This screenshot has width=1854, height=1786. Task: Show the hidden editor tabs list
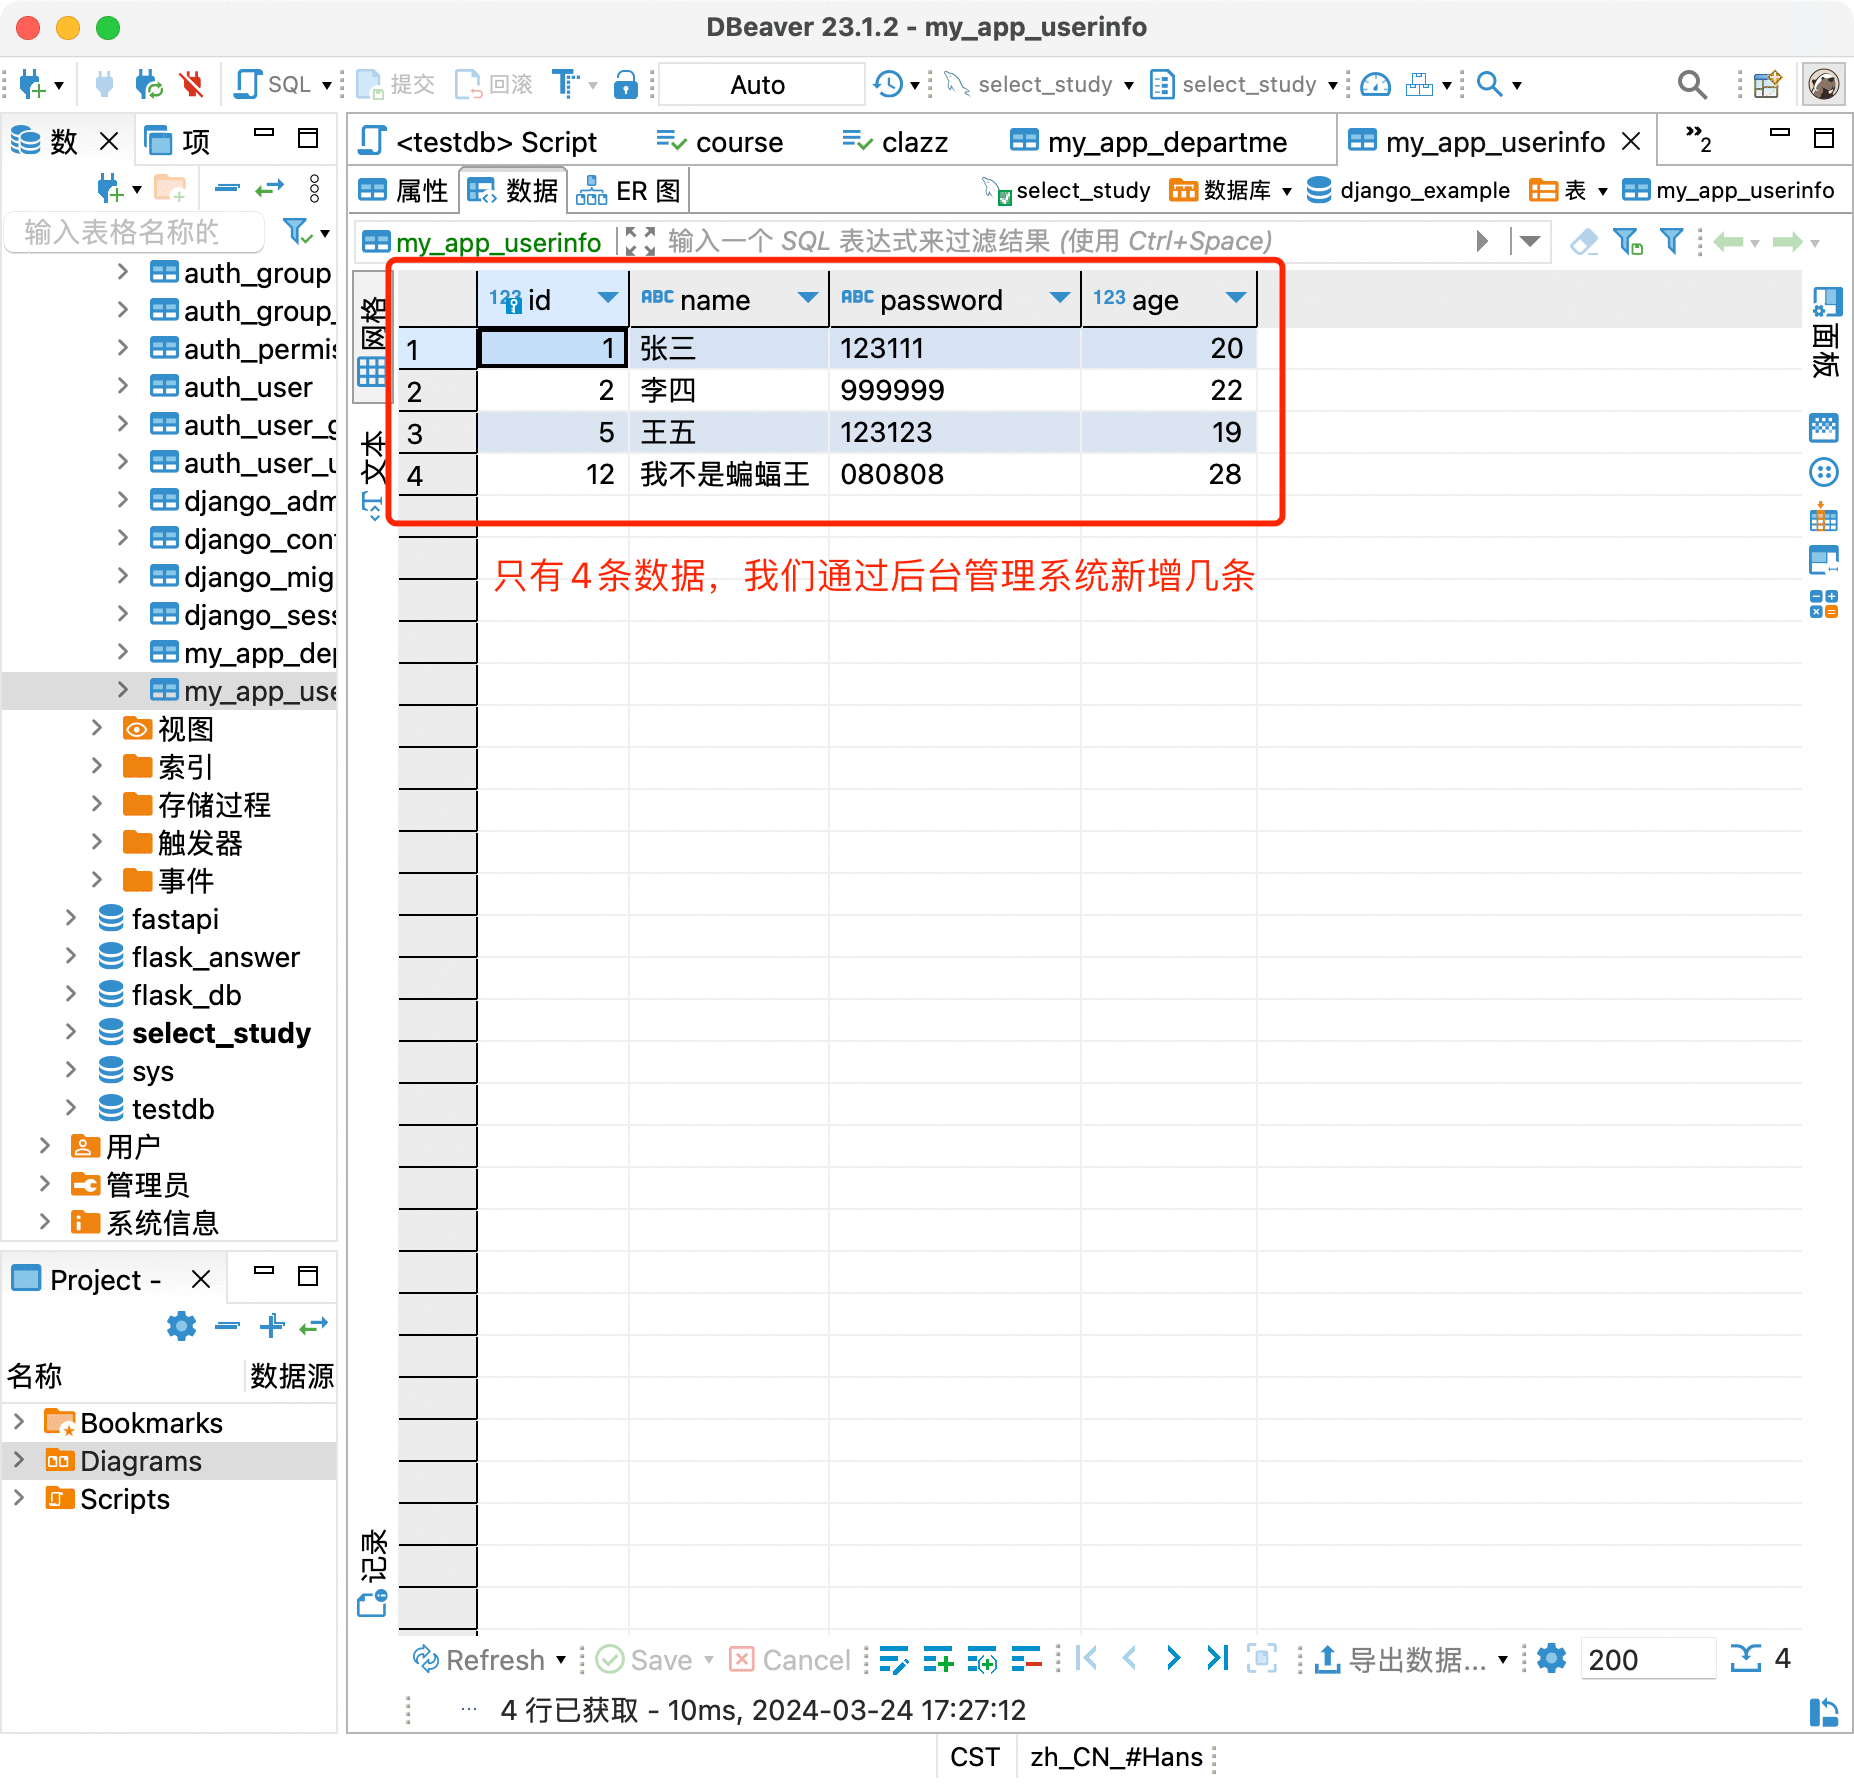click(x=1698, y=140)
